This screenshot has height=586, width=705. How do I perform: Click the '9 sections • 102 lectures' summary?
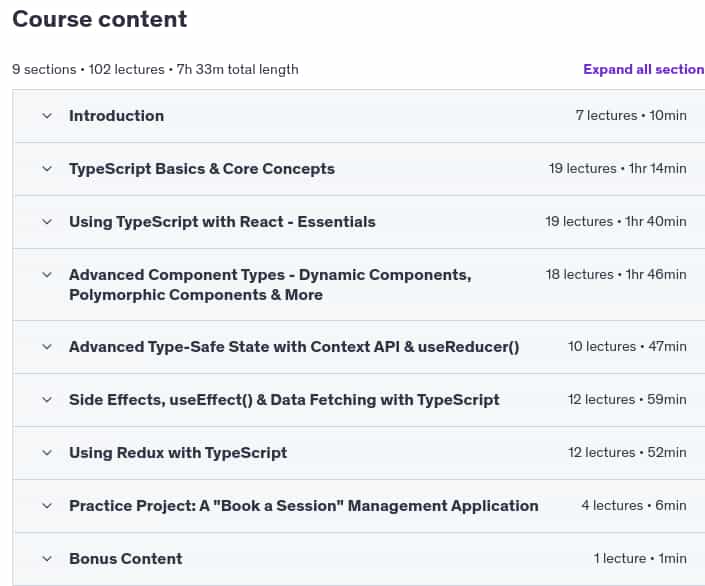click(x=155, y=70)
